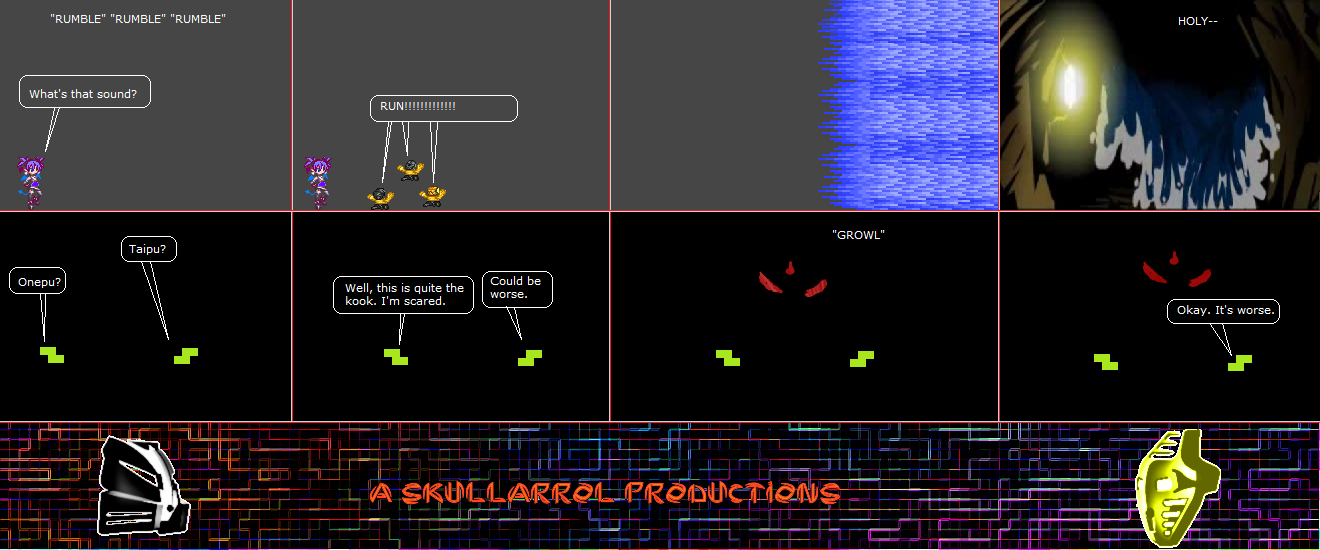
Task: Click the red monster eyes above "Okay. It's worse."
Action: click(1177, 271)
